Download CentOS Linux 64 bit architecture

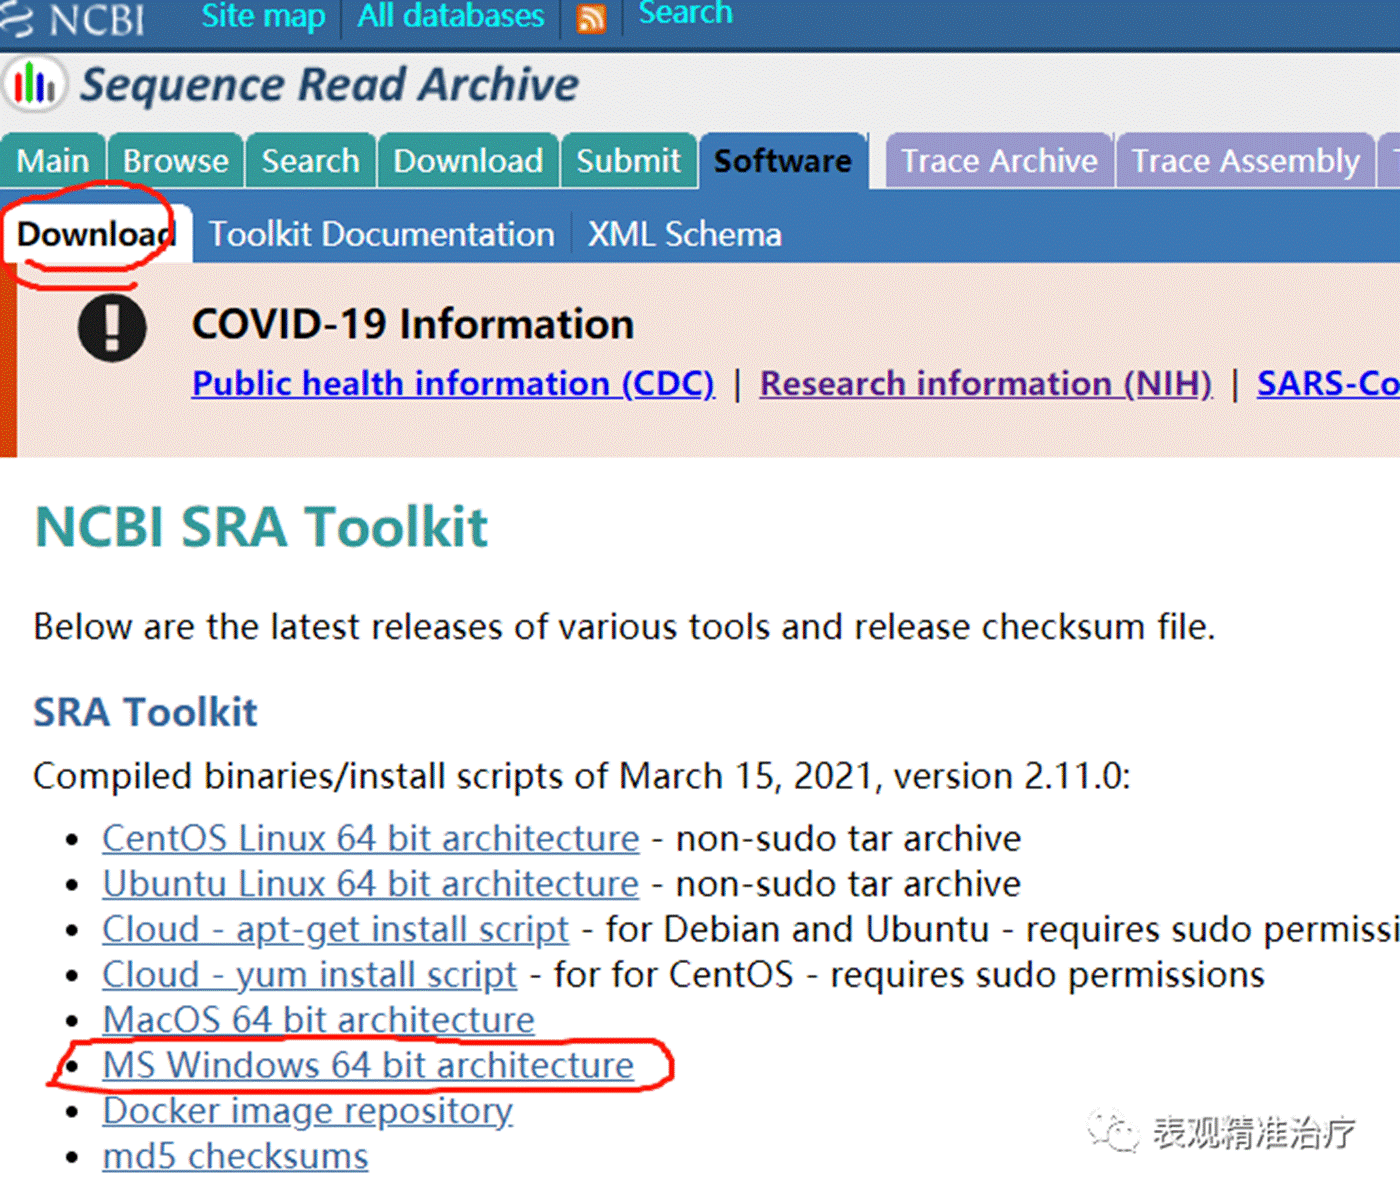pyautogui.click(x=370, y=838)
